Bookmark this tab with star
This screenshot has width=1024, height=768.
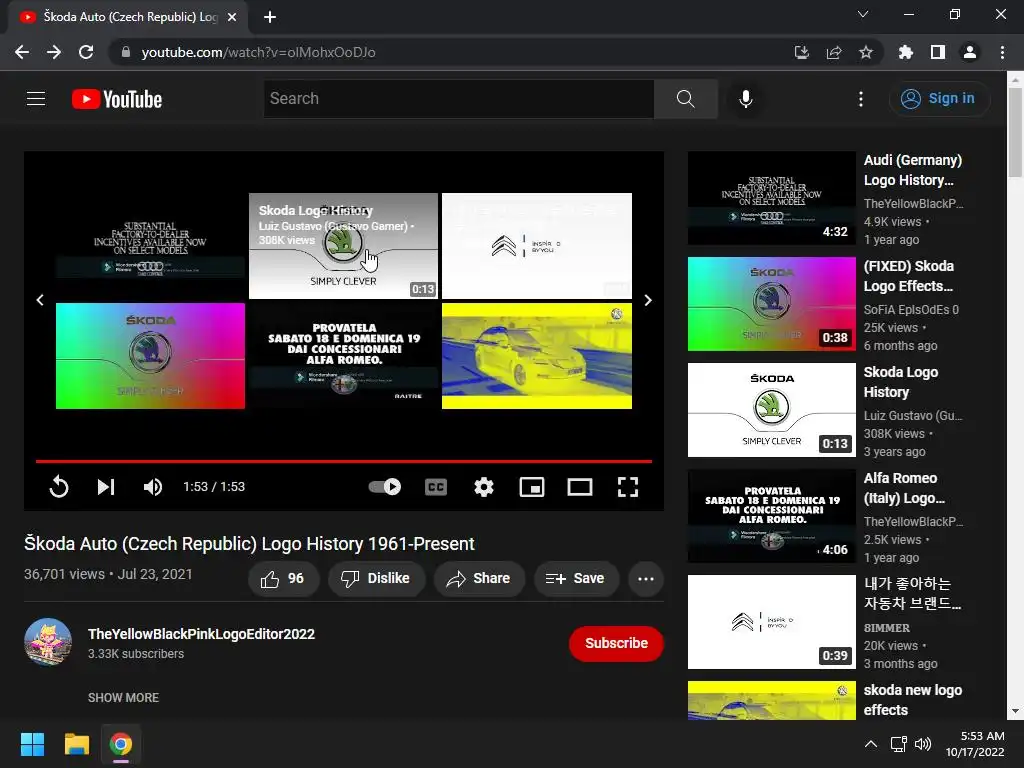click(865, 52)
